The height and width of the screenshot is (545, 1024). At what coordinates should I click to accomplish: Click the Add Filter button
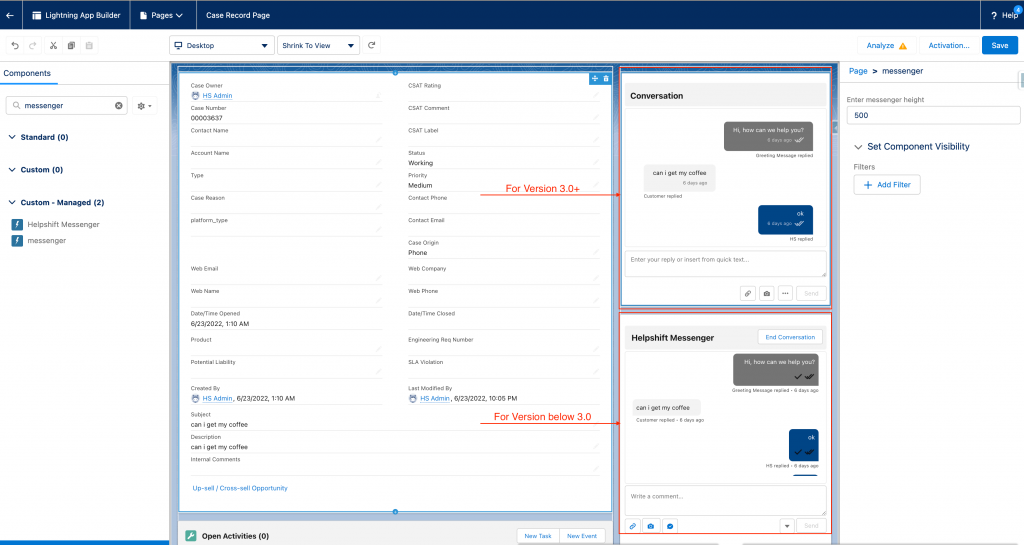[887, 185]
